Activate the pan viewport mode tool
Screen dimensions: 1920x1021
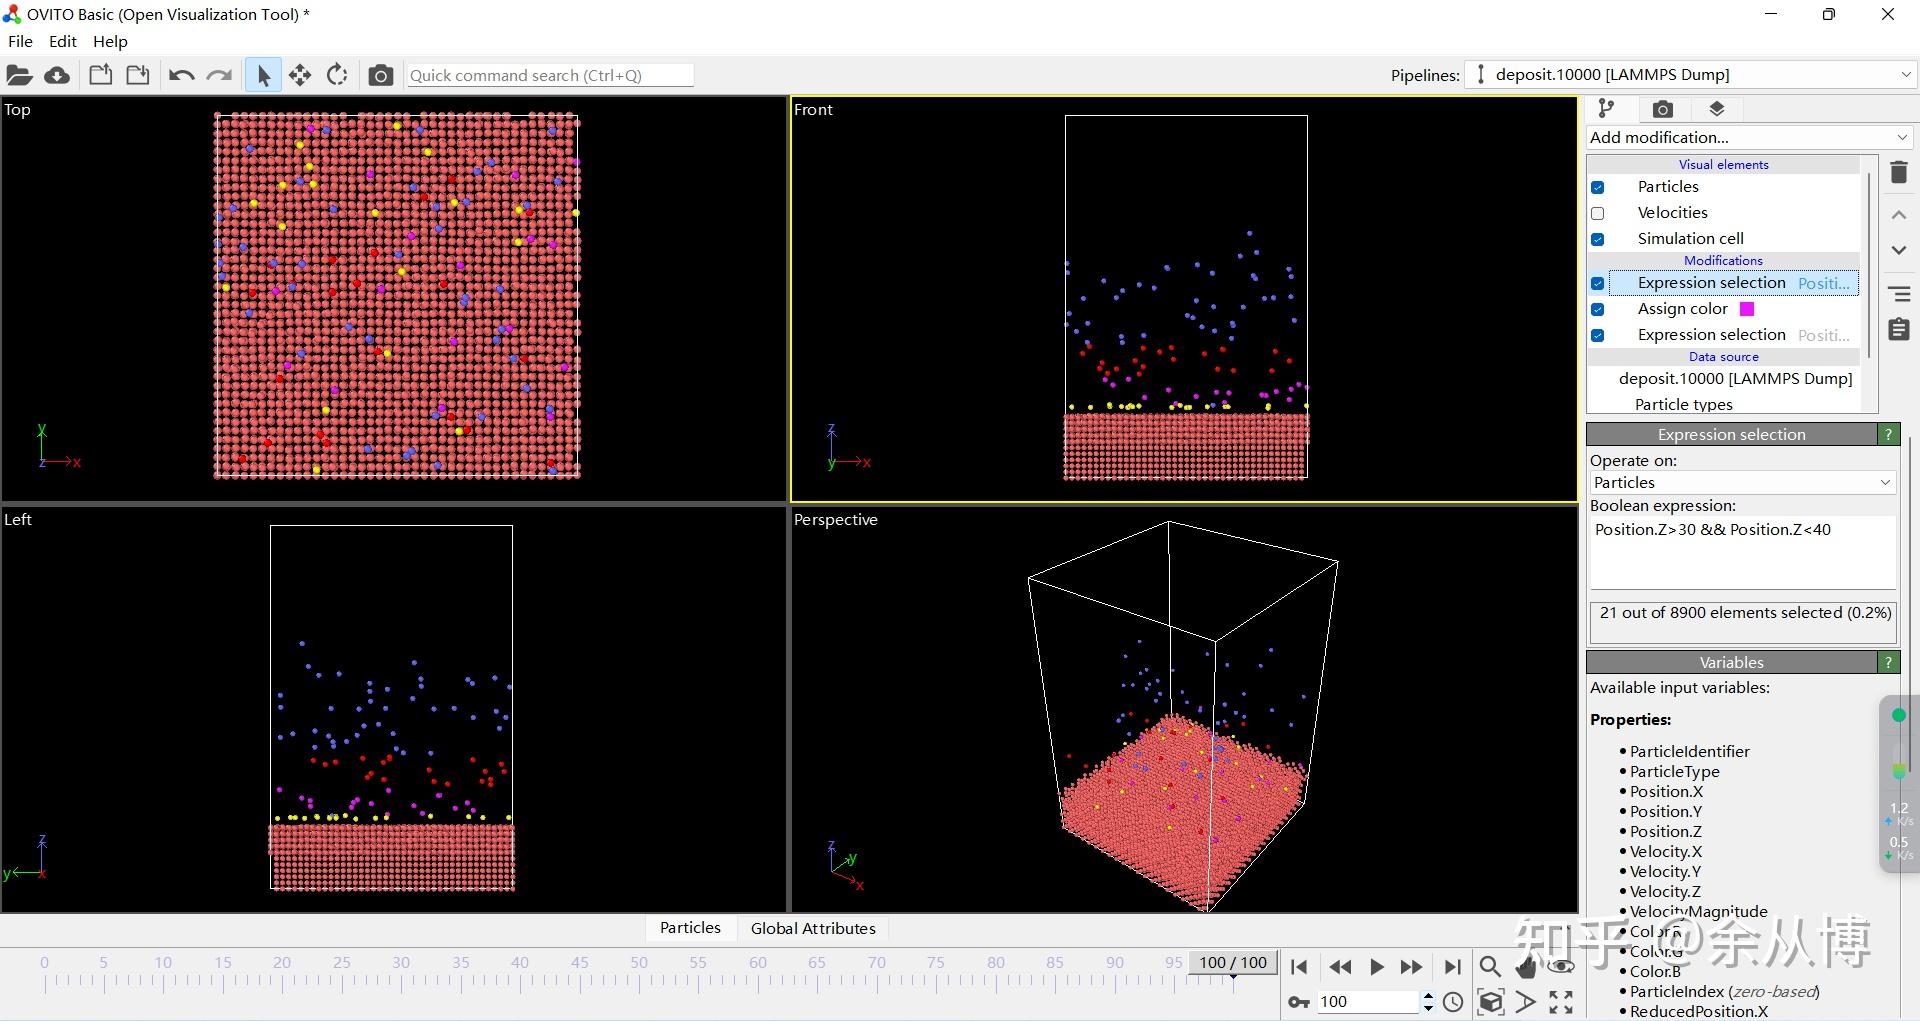point(300,75)
